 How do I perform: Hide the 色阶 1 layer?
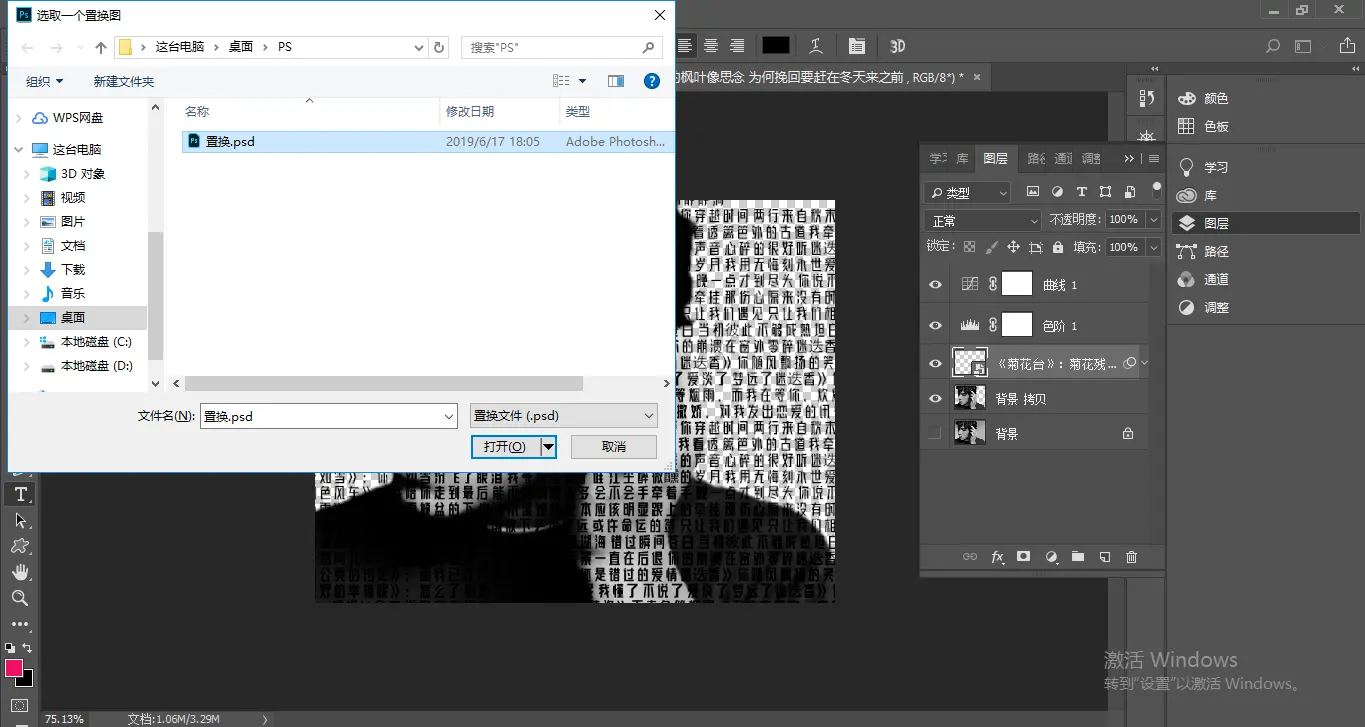935,326
